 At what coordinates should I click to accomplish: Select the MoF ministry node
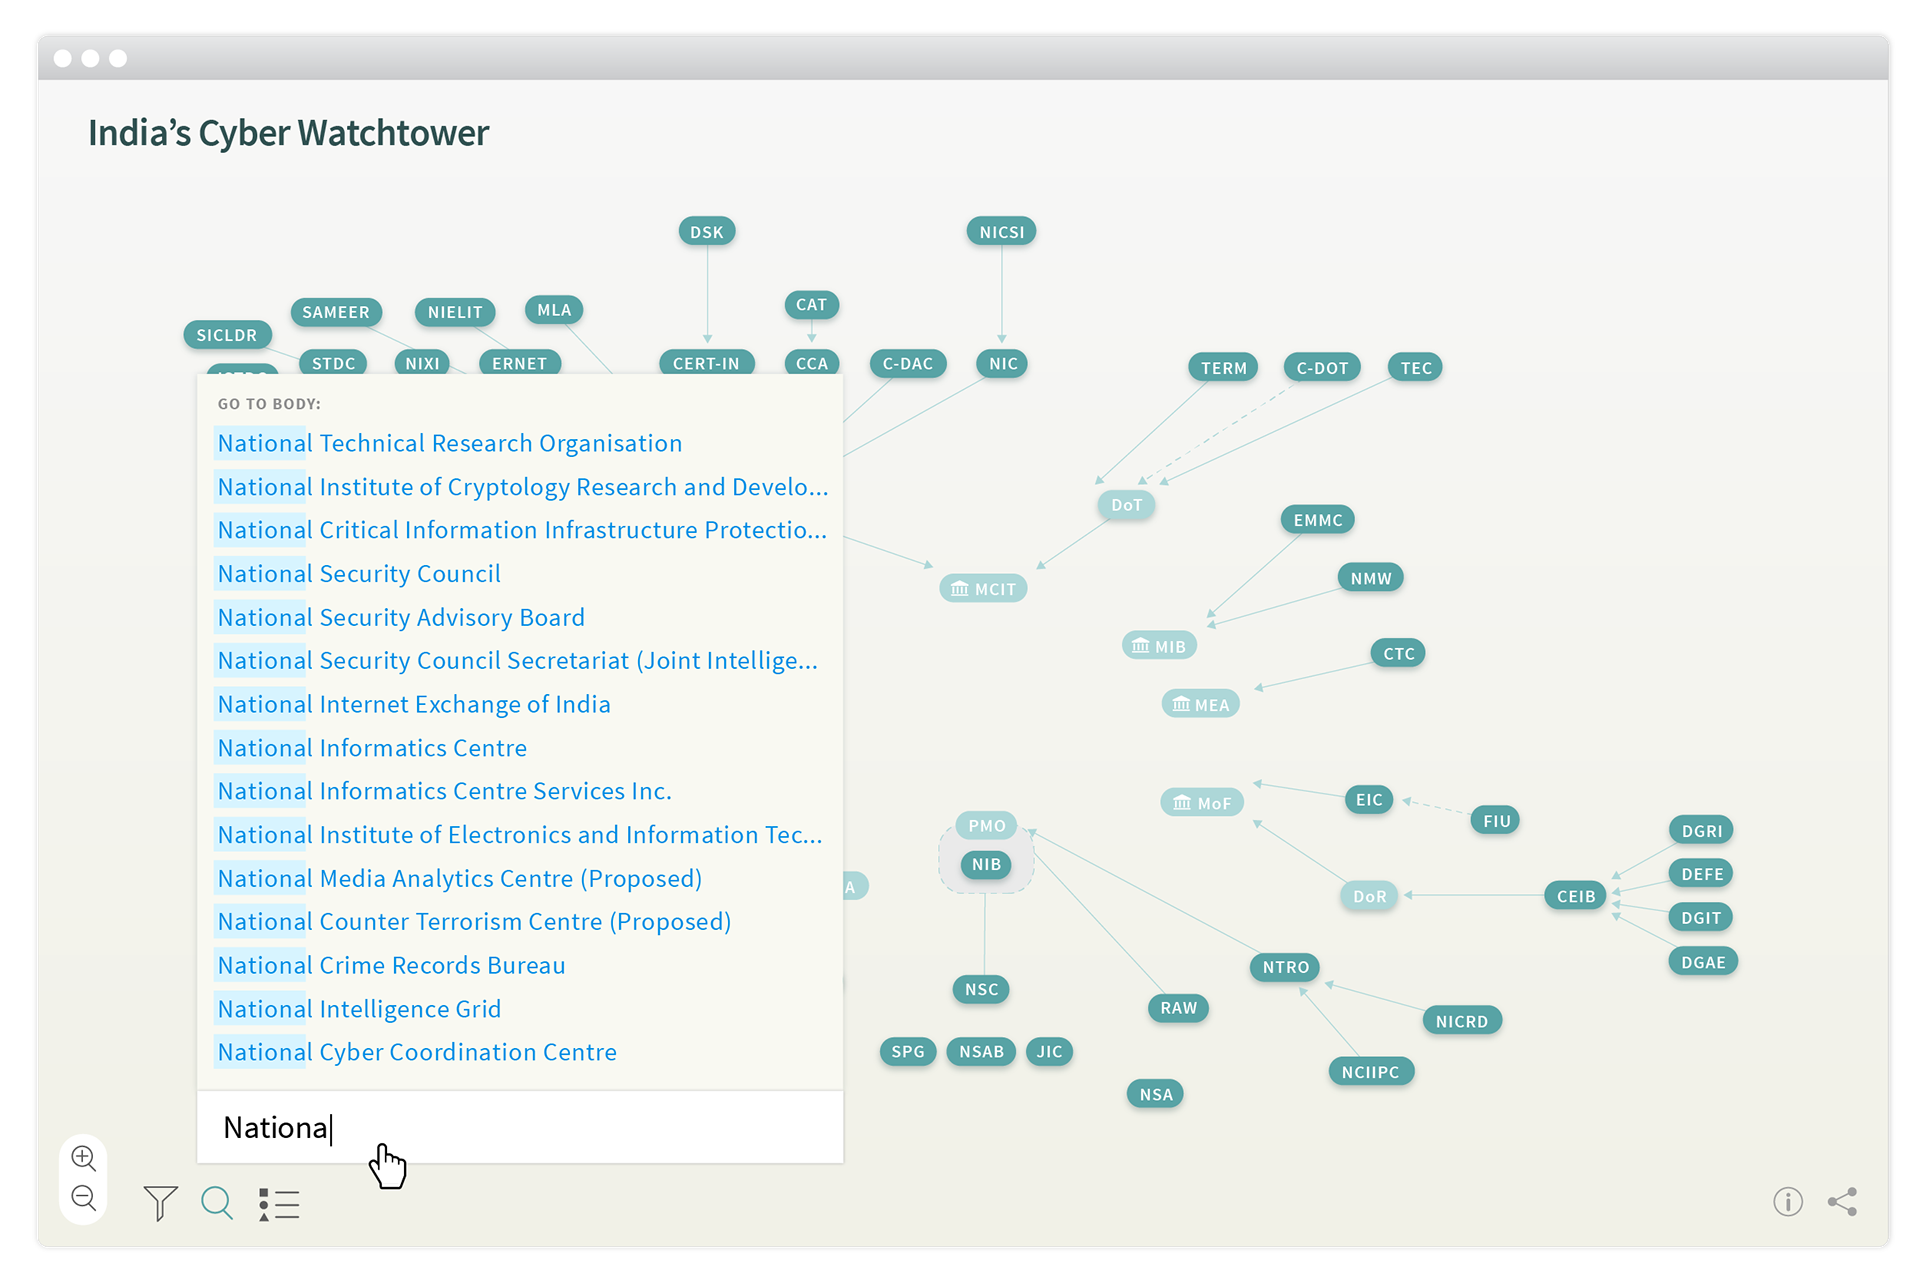pyautogui.click(x=1202, y=803)
